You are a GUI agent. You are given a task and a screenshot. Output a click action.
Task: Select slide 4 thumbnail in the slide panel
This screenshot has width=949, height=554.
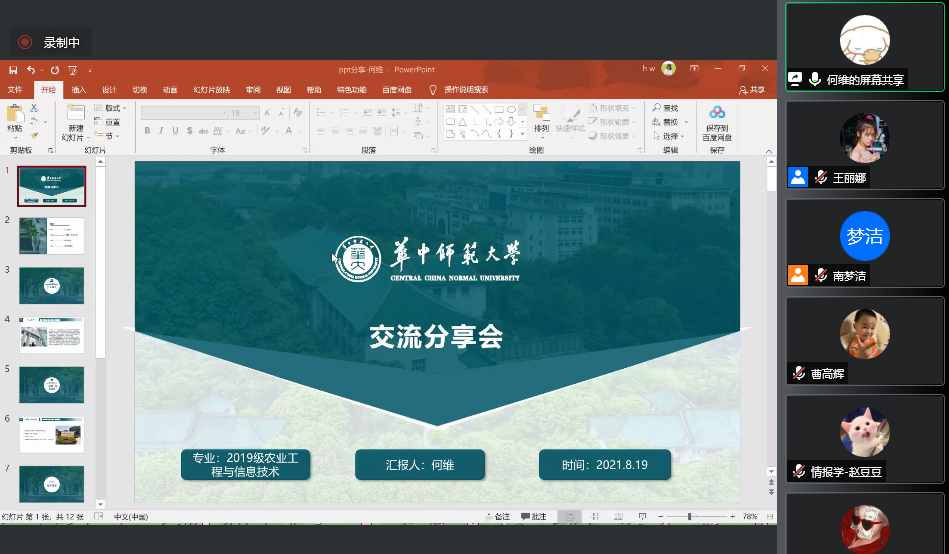52,335
